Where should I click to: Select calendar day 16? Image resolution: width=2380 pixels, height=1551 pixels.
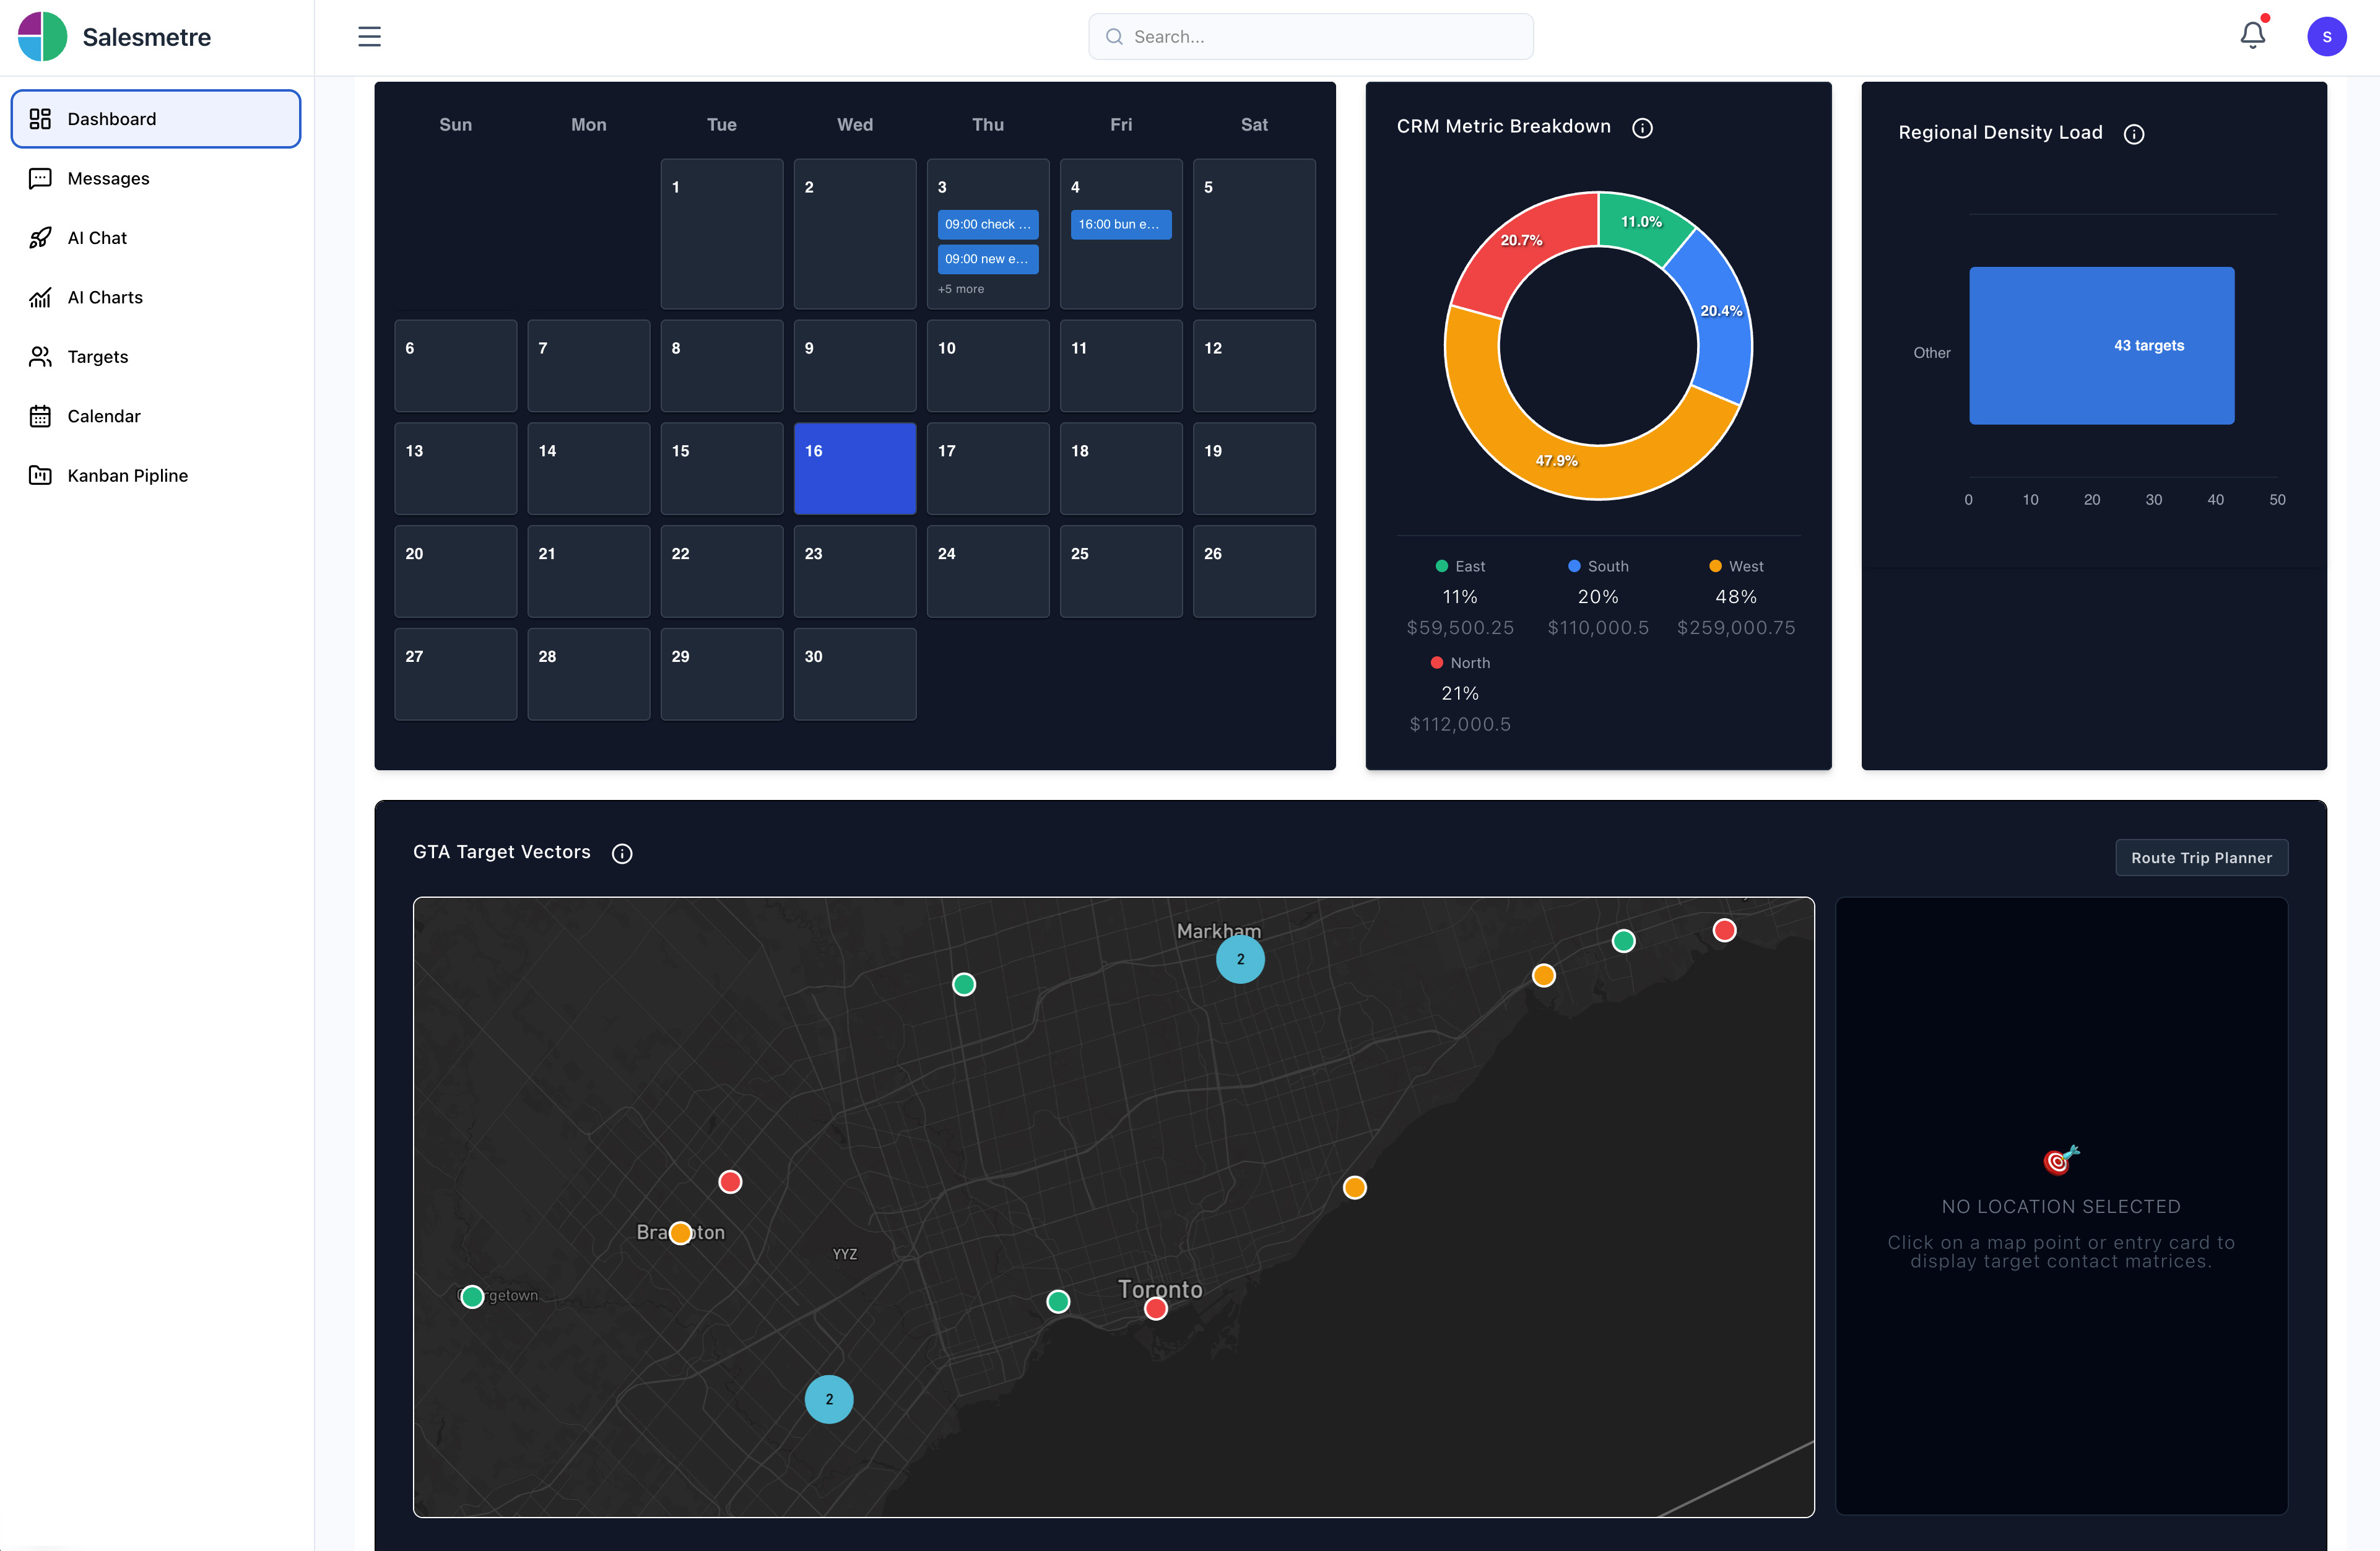[854, 469]
